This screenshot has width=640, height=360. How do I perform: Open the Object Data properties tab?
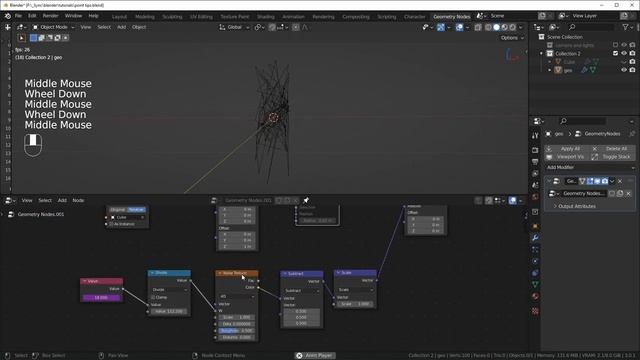[535, 284]
